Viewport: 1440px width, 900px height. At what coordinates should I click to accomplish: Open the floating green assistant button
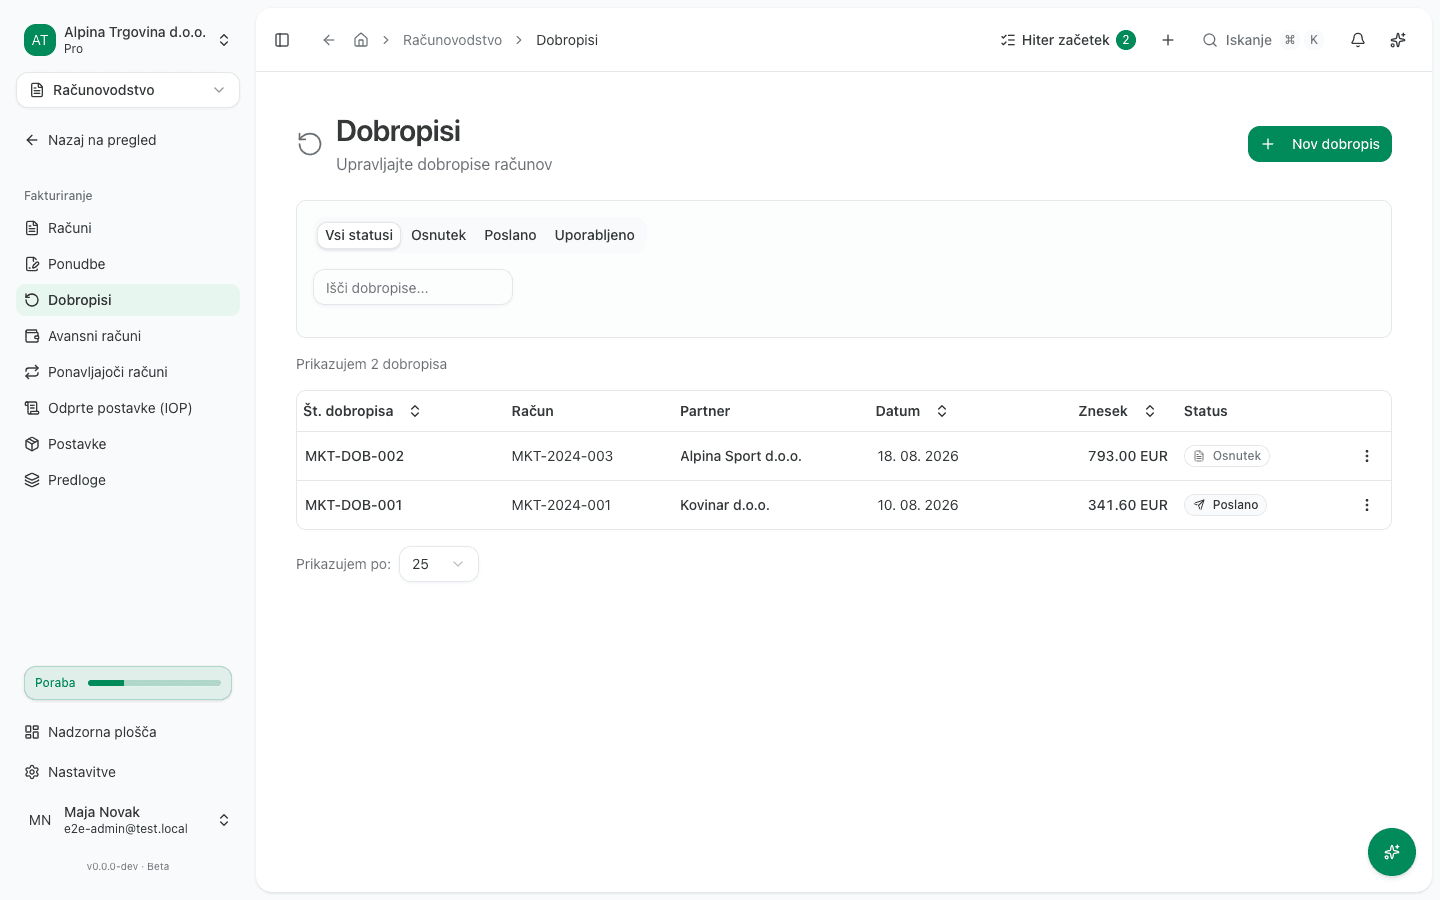pos(1392,852)
